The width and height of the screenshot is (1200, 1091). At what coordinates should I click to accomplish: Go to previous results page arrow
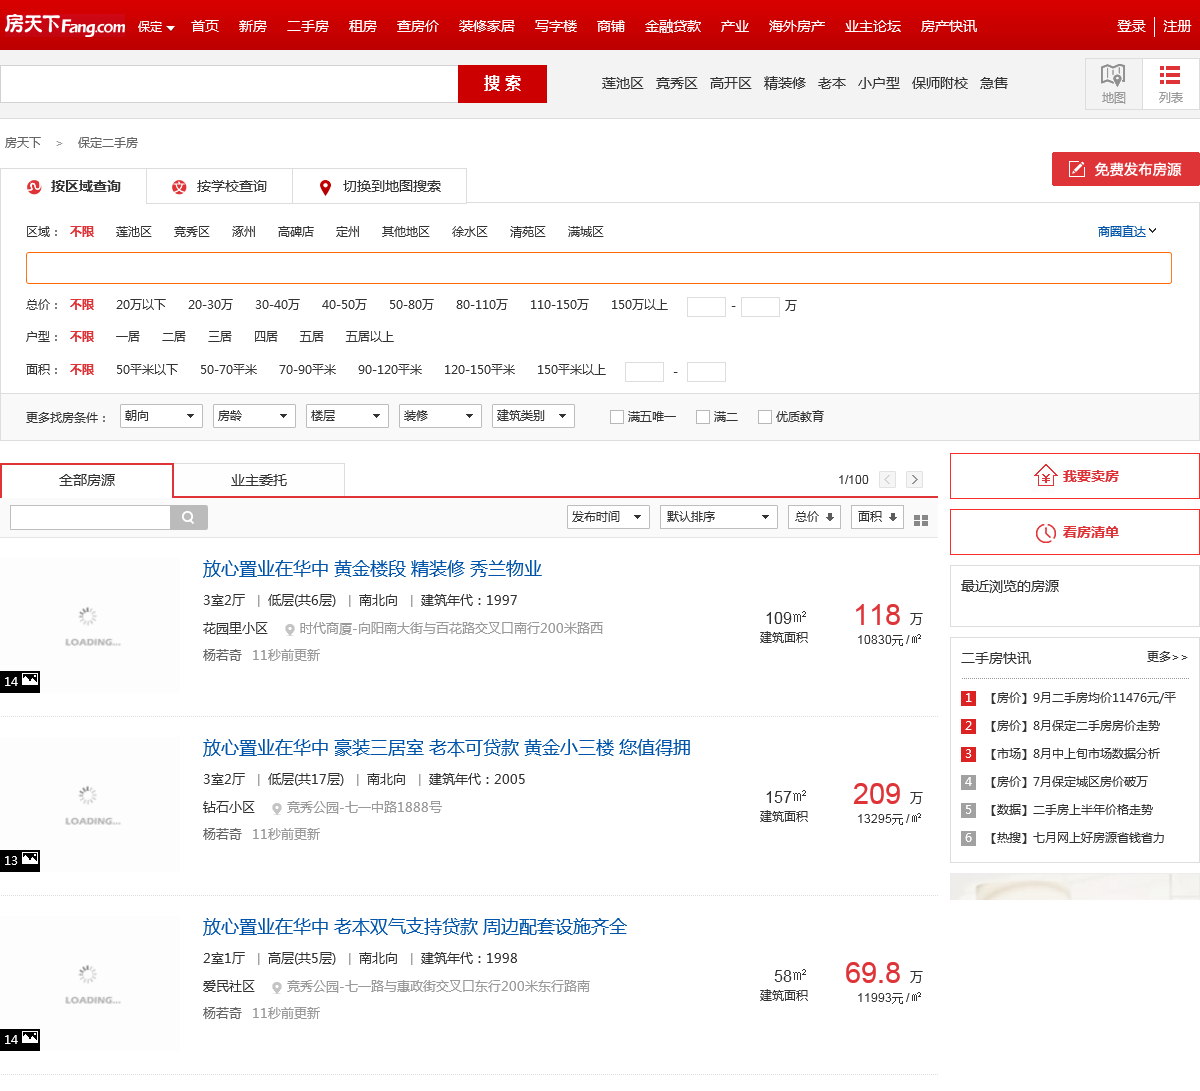pos(887,480)
